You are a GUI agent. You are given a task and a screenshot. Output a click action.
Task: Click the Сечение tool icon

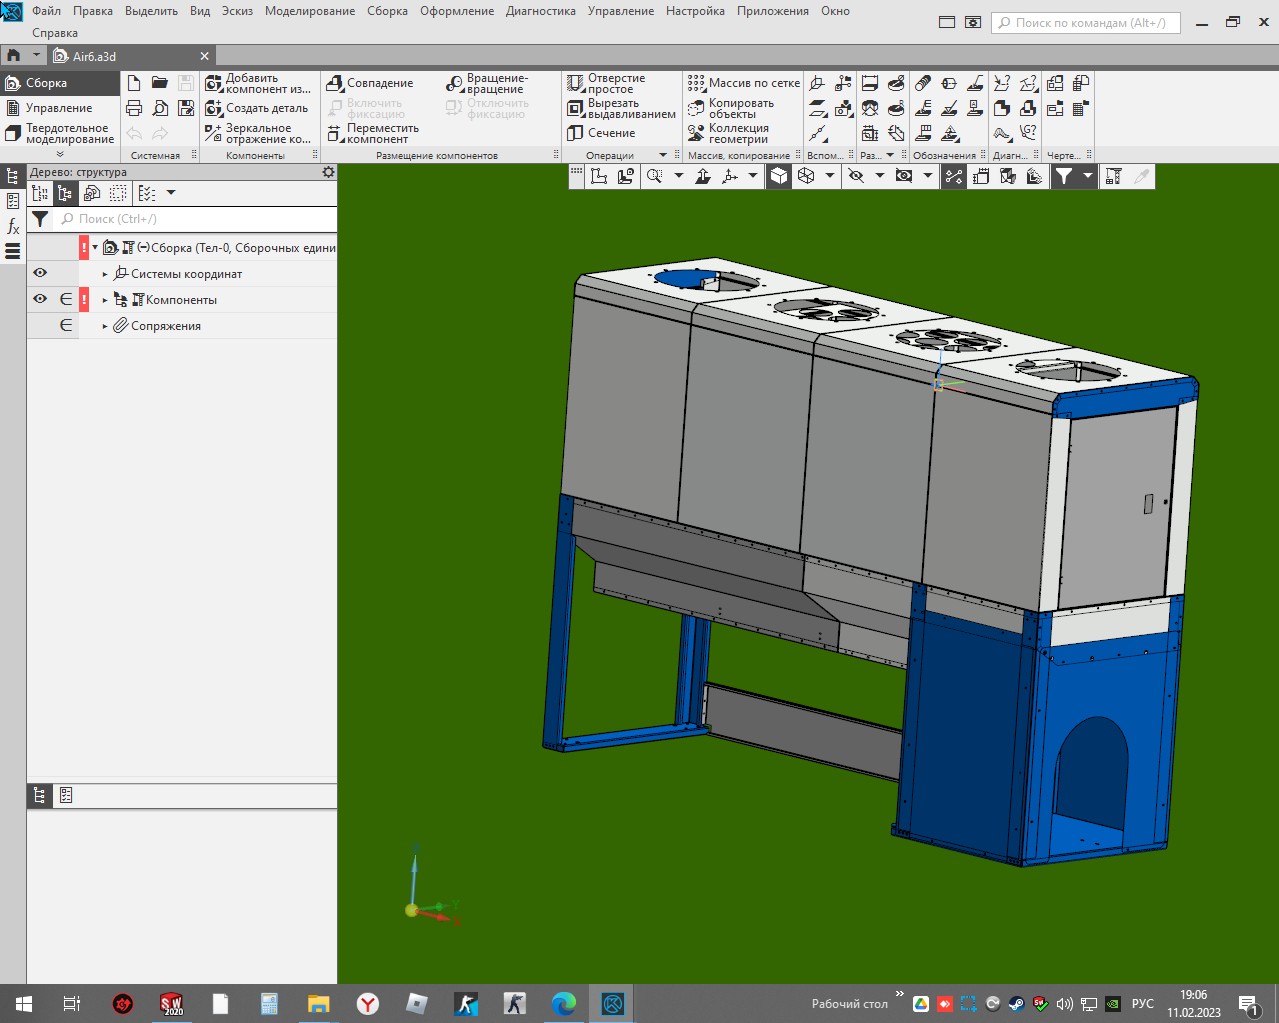click(x=576, y=133)
